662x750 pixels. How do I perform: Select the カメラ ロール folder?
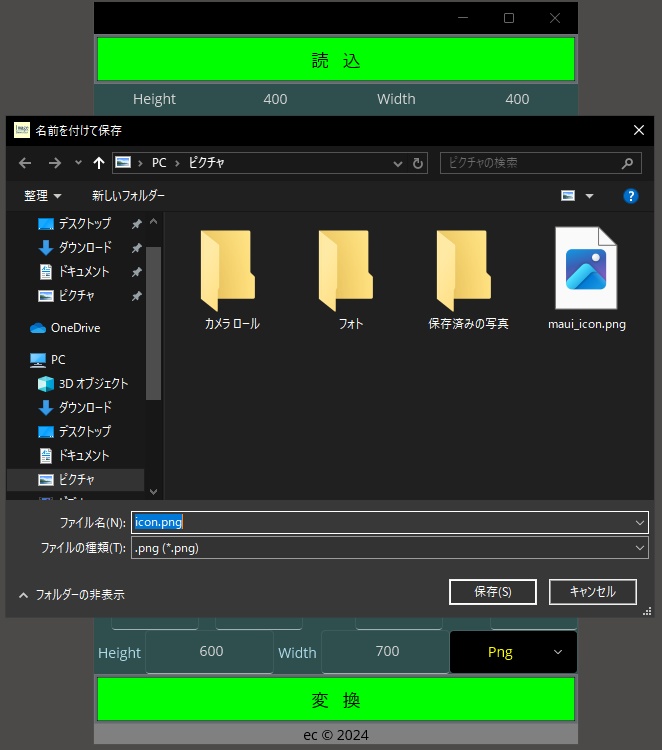(232, 280)
